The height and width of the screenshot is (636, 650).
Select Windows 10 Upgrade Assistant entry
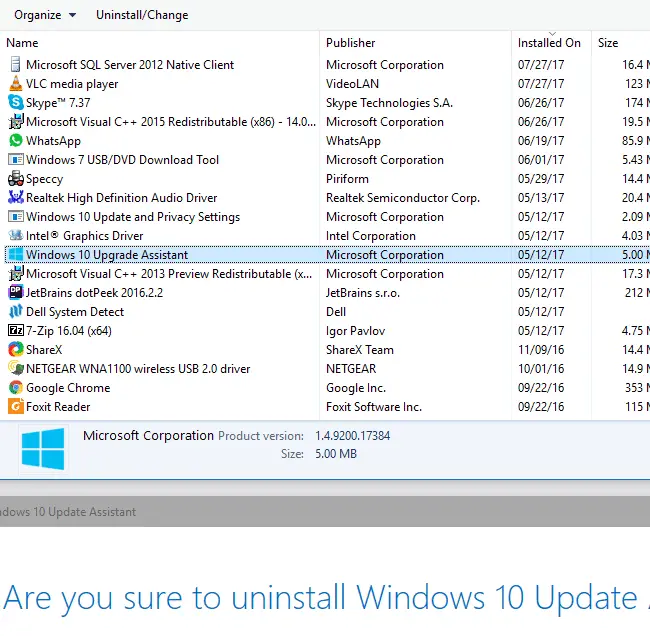tap(107, 255)
